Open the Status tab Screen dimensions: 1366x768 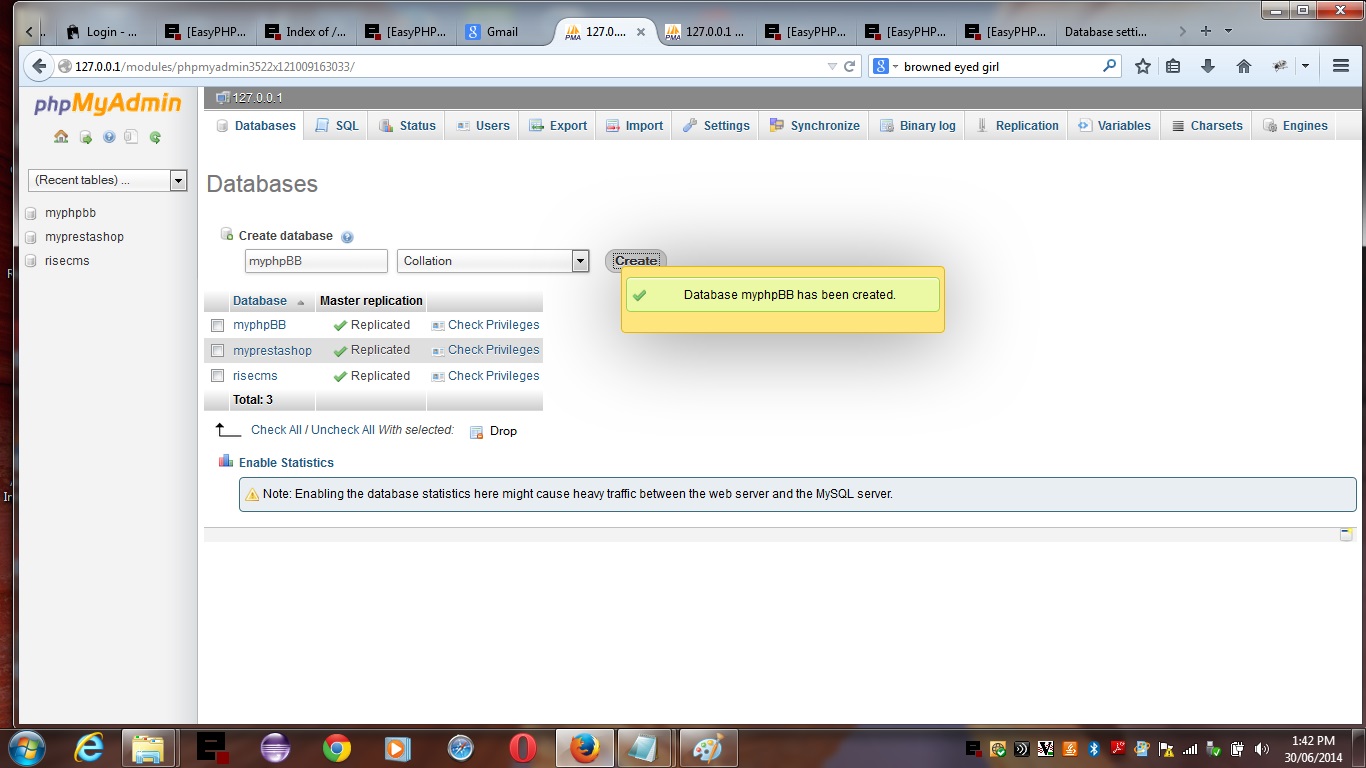tap(407, 126)
